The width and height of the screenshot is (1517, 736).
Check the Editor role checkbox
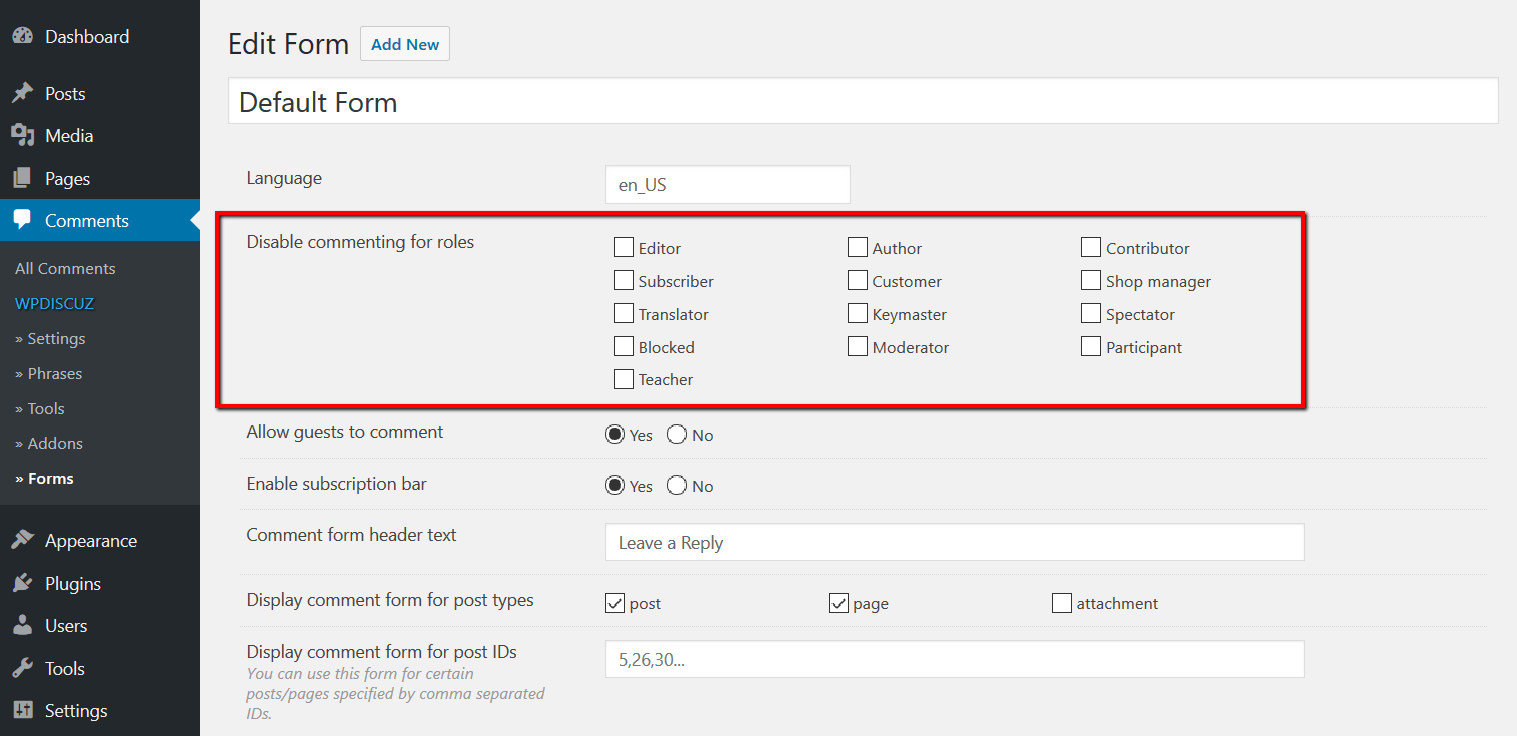click(624, 248)
